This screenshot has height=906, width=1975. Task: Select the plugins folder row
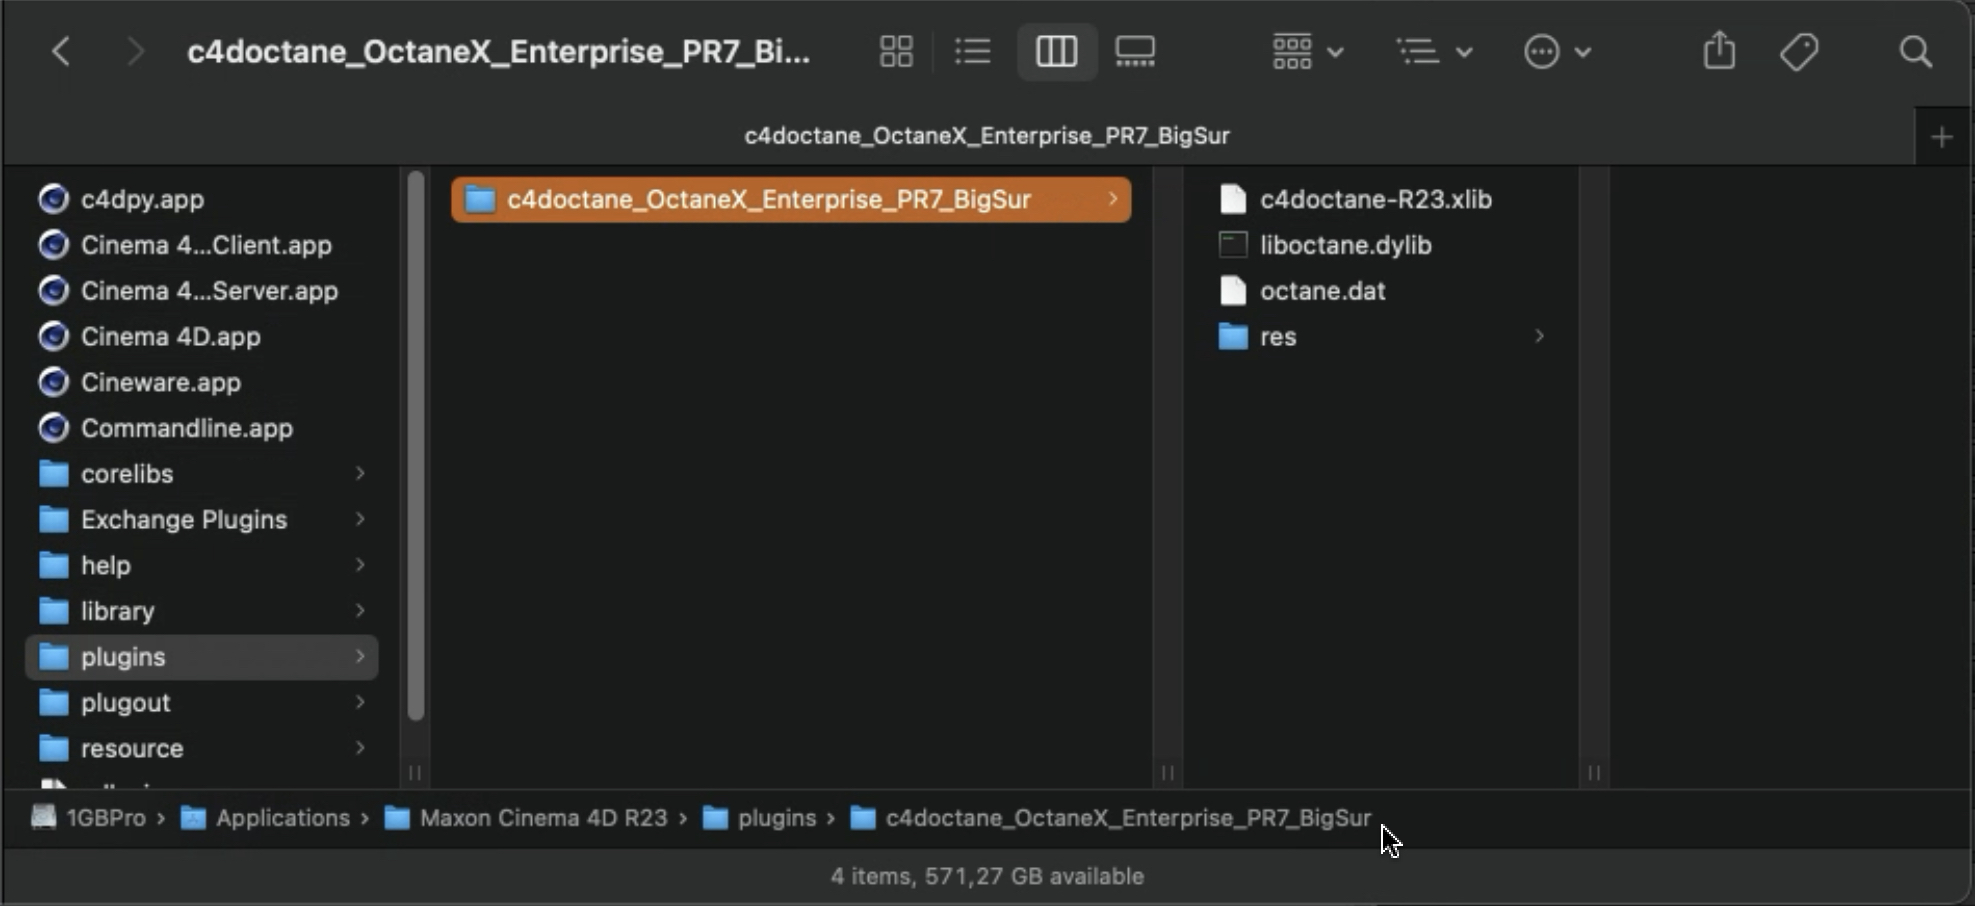tap(202, 657)
